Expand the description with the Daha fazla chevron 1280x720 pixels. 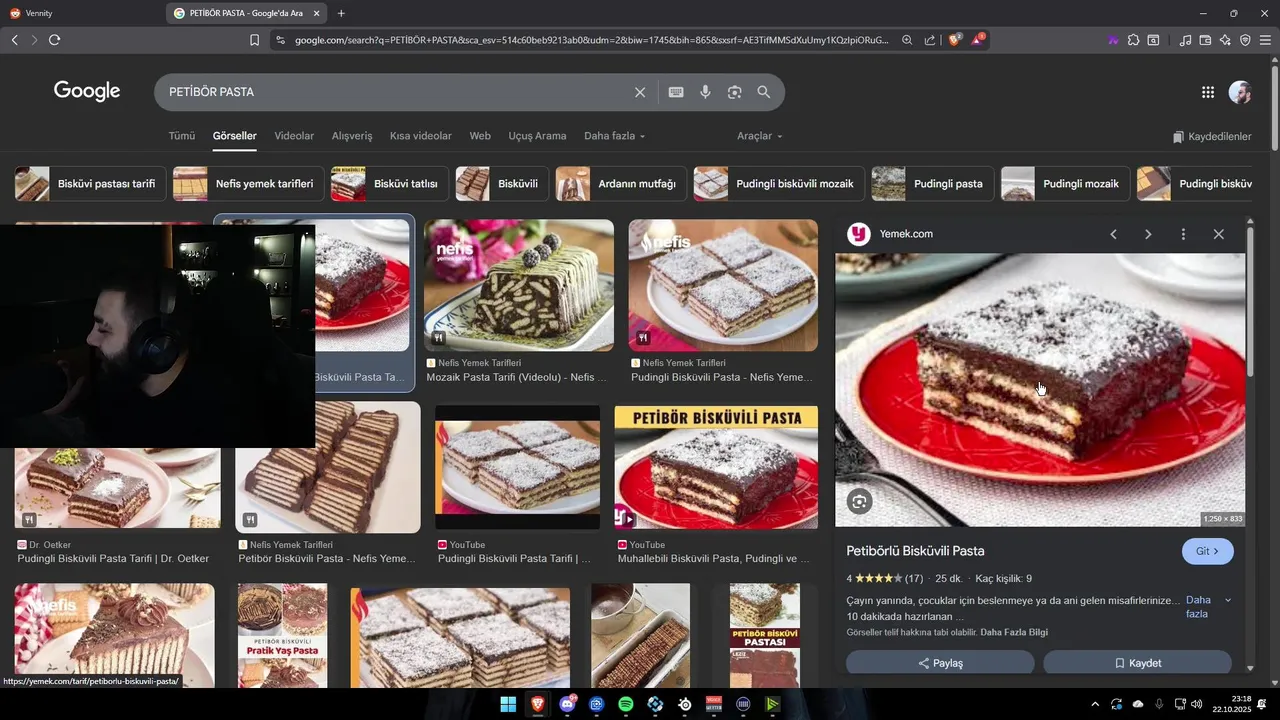(1228, 600)
